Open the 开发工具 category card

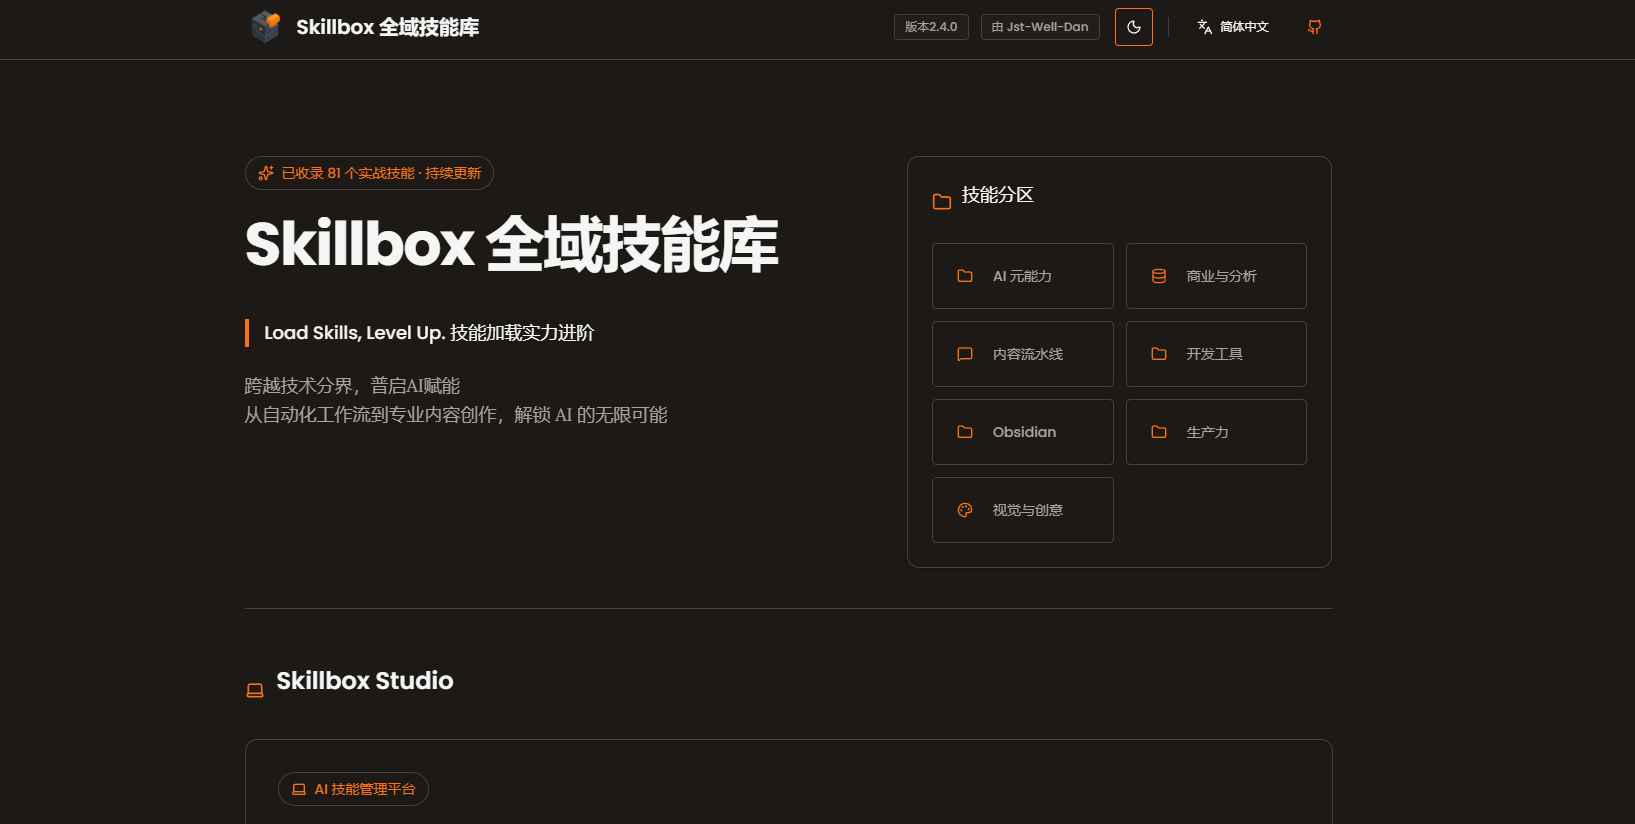tap(1216, 354)
